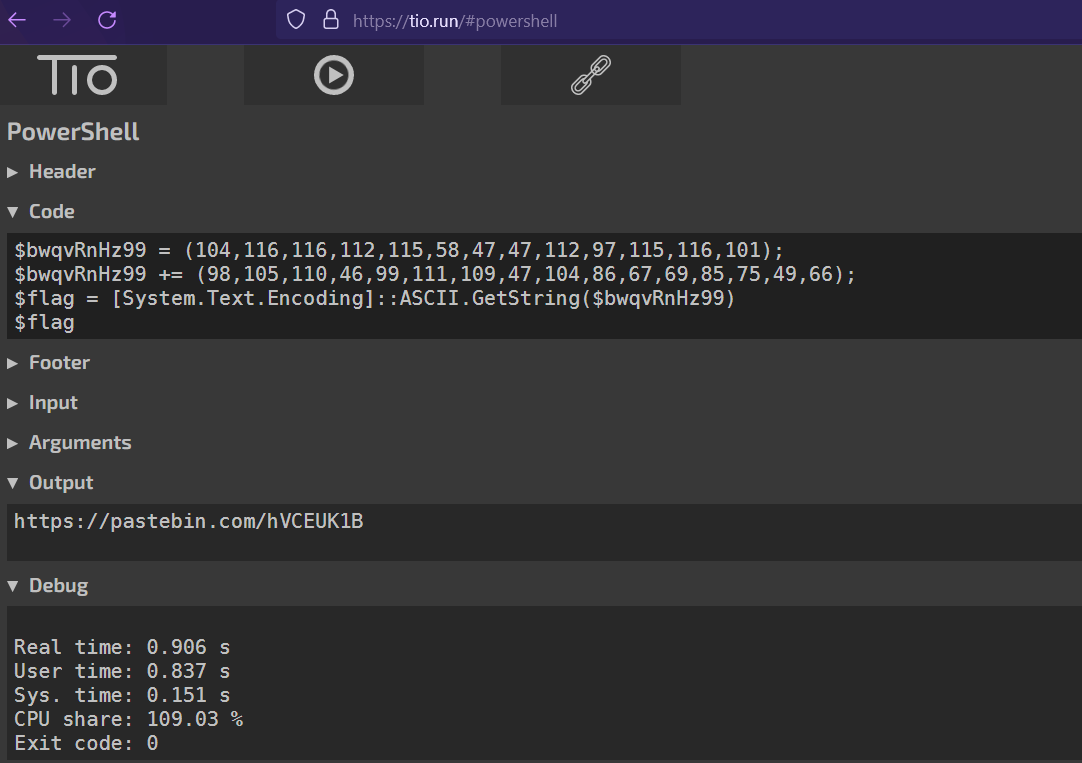Reload the page with refresh icon
Viewport: 1082px width, 763px height.
click(x=107, y=20)
